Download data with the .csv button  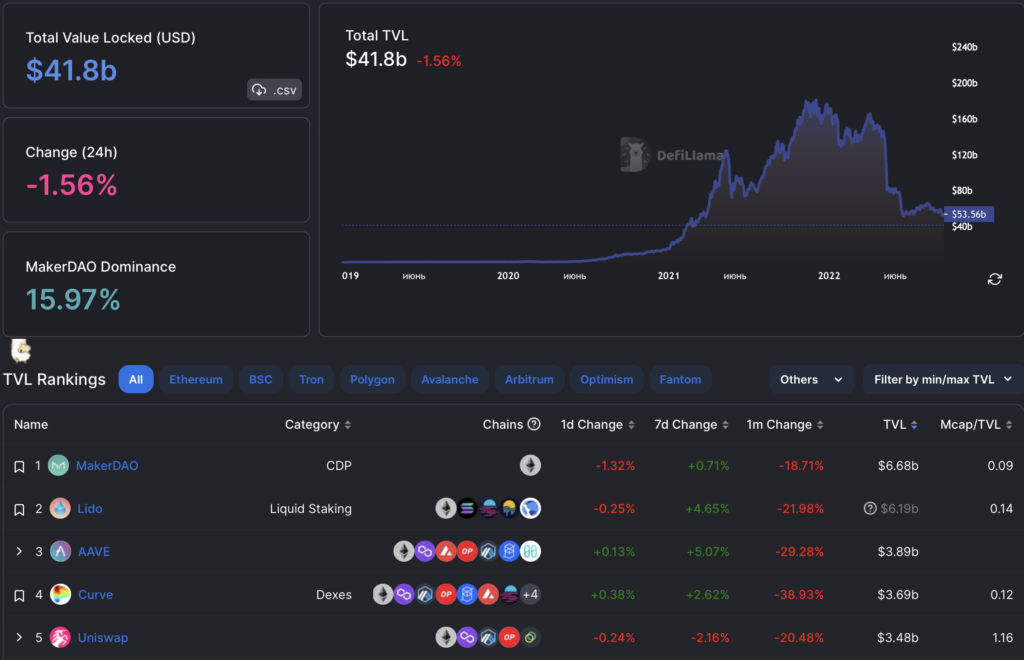274,90
